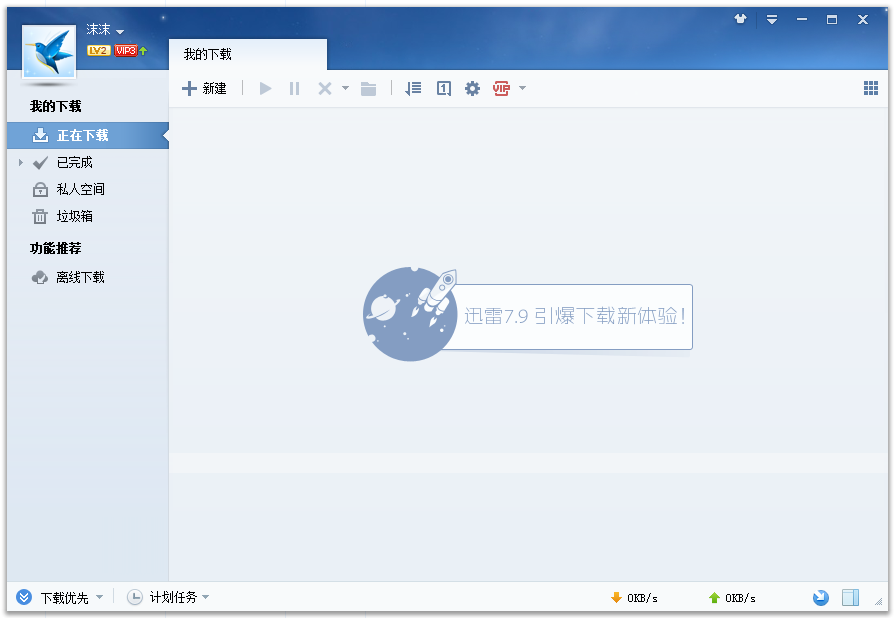Click the window resize grip corner
The width and height of the screenshot is (895, 618).
coord(879,601)
